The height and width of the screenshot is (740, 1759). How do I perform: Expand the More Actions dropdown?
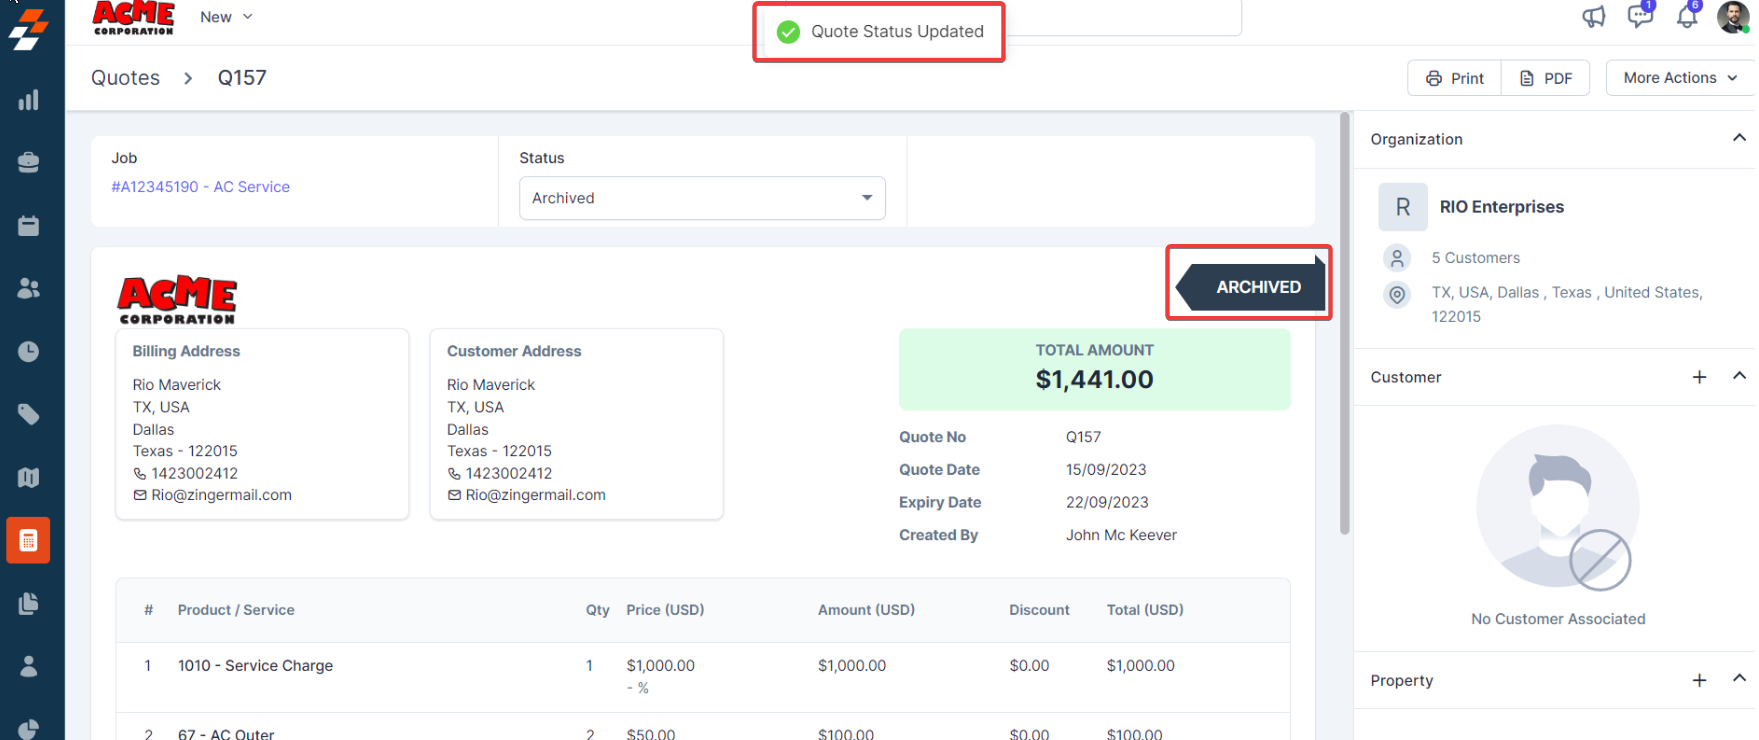[1679, 78]
